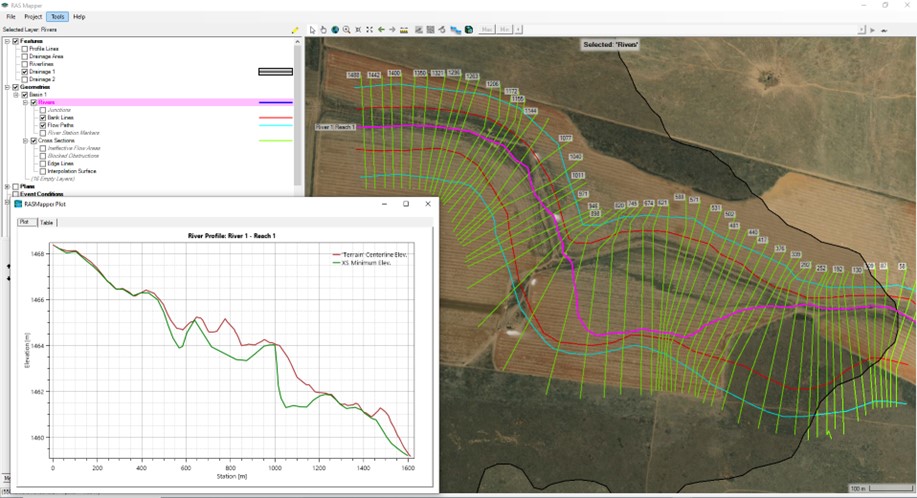Open the Tools menu
Viewport: 917px width, 498px height.
coord(57,17)
